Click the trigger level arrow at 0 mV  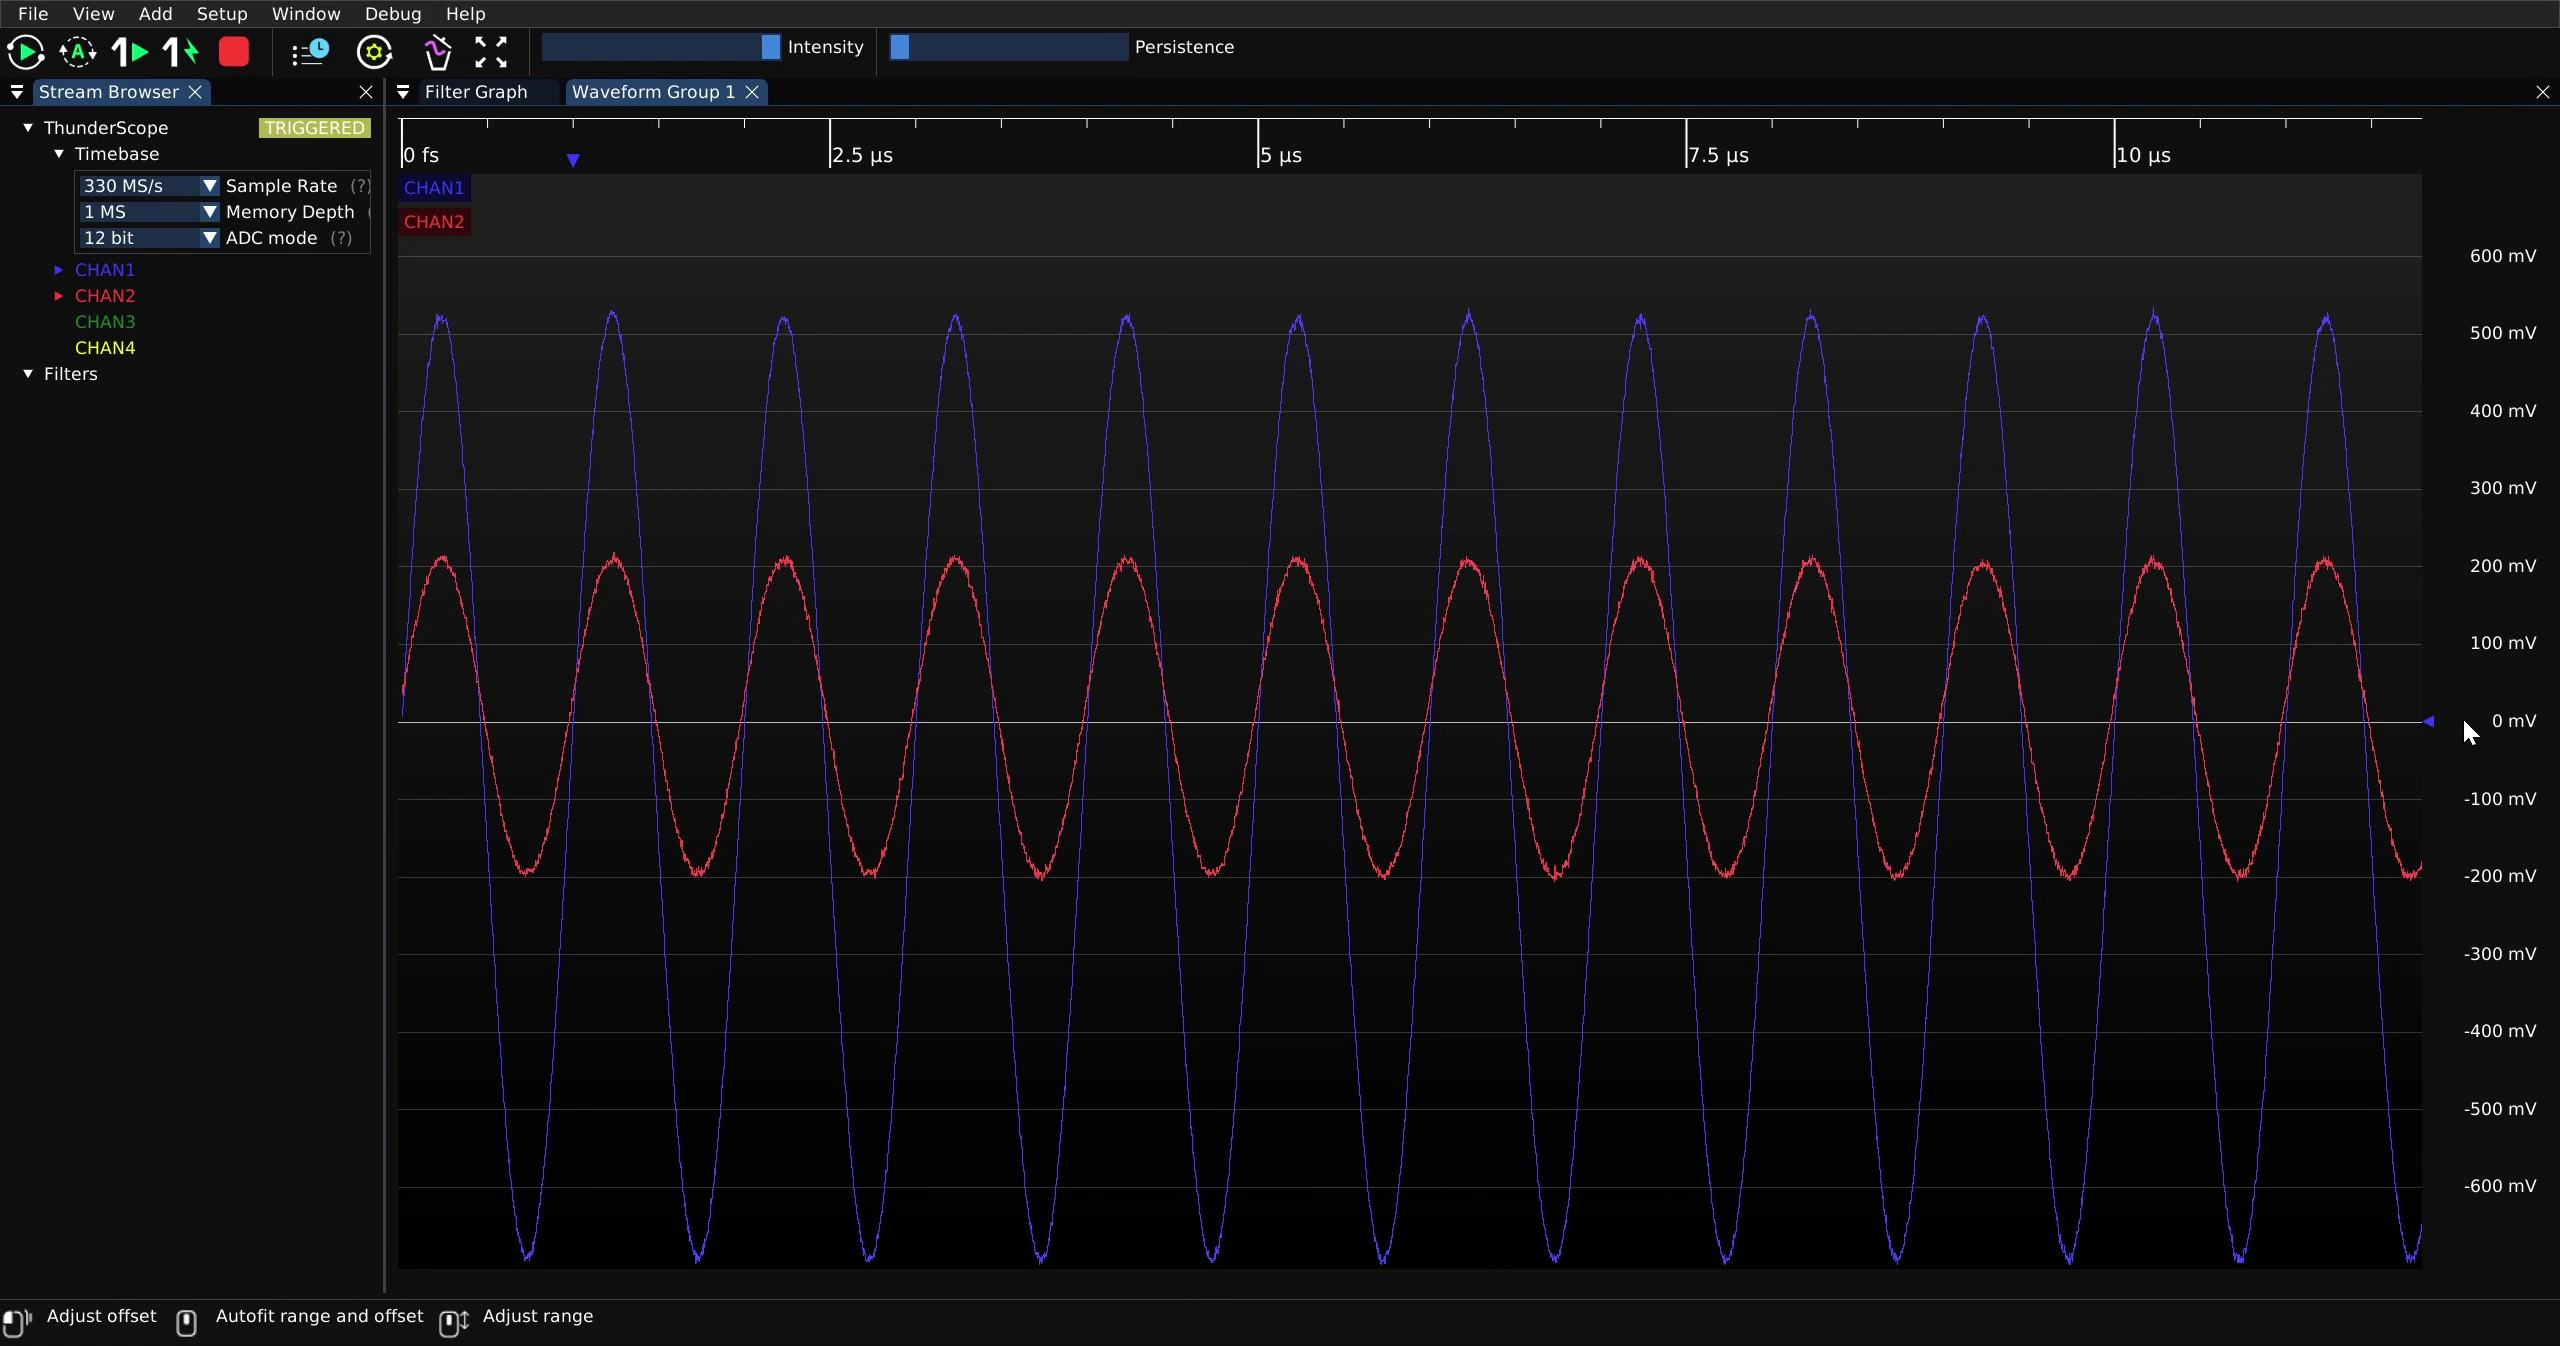point(2429,721)
